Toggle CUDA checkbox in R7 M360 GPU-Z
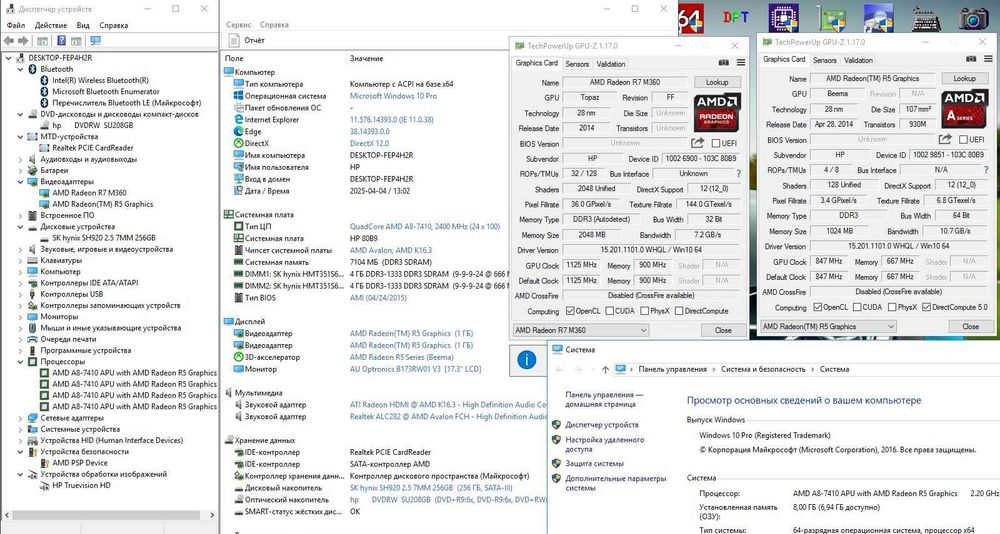 click(610, 311)
